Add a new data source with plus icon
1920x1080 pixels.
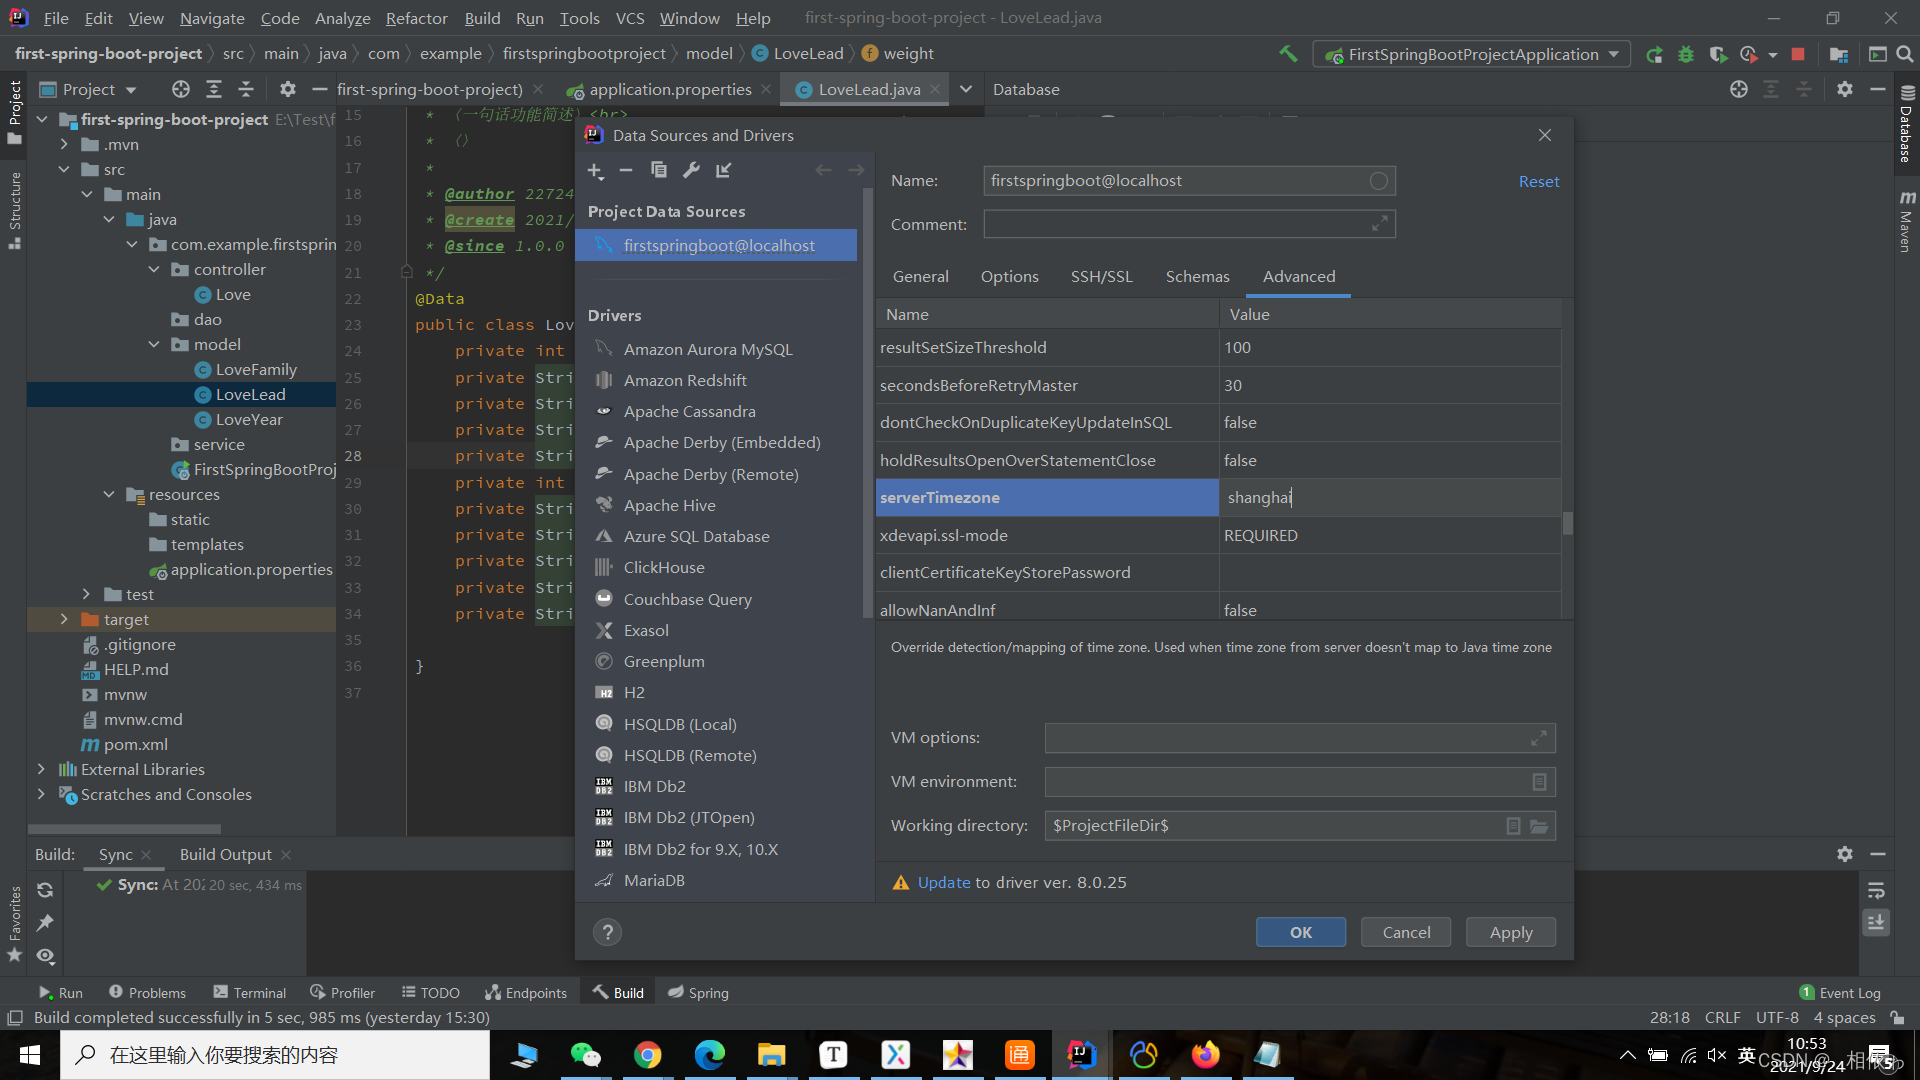[x=595, y=171]
